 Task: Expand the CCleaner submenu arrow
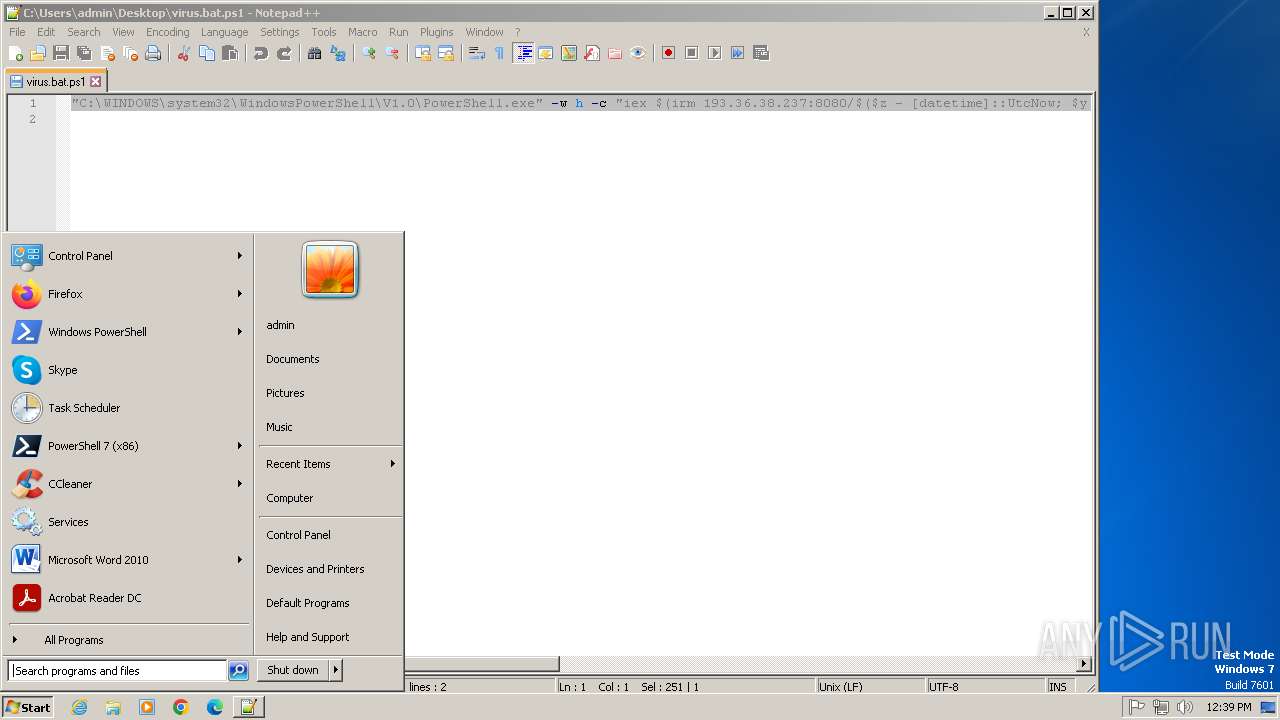pyautogui.click(x=240, y=484)
